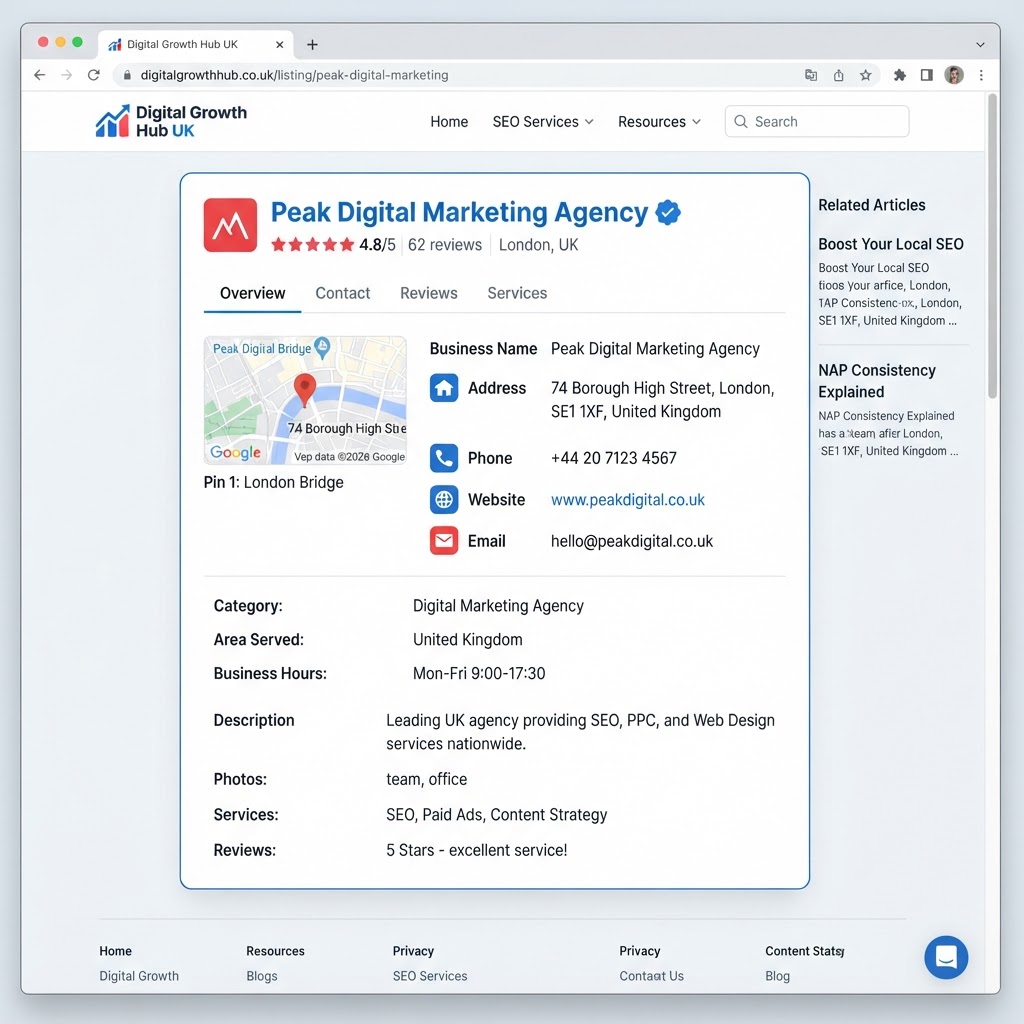Open the extensions puzzle icon
The image size is (1024, 1024).
[899, 75]
